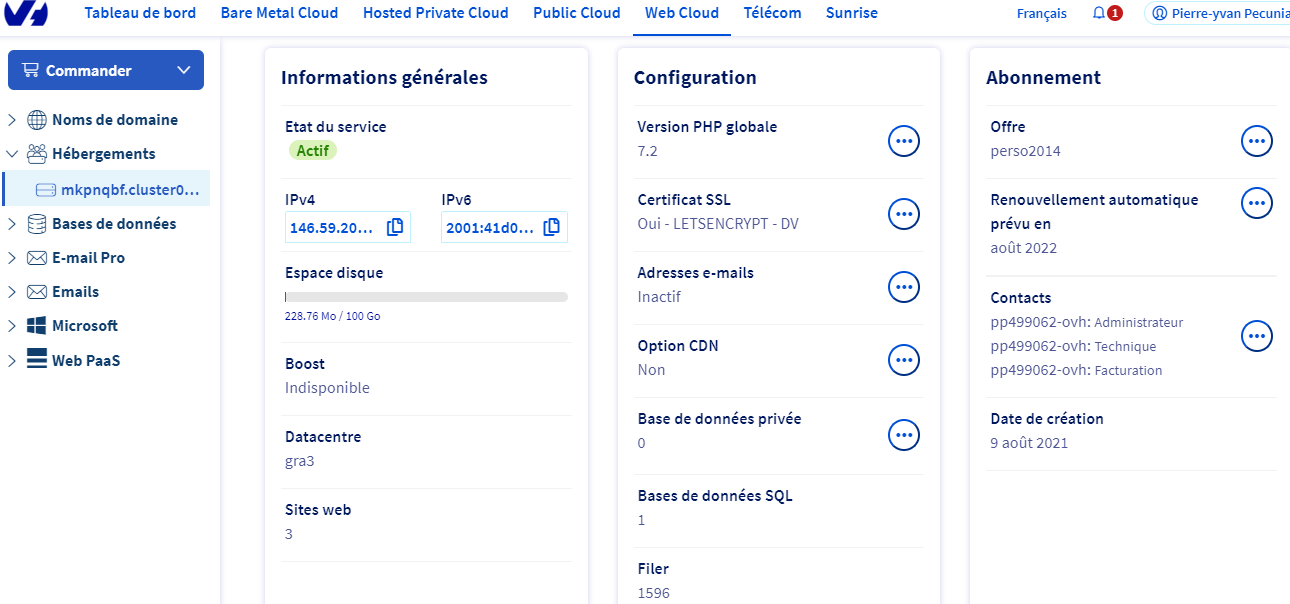Screen dimensions: 1290x604
Task: Collapse the Hébergements tree section
Action: 12,154
